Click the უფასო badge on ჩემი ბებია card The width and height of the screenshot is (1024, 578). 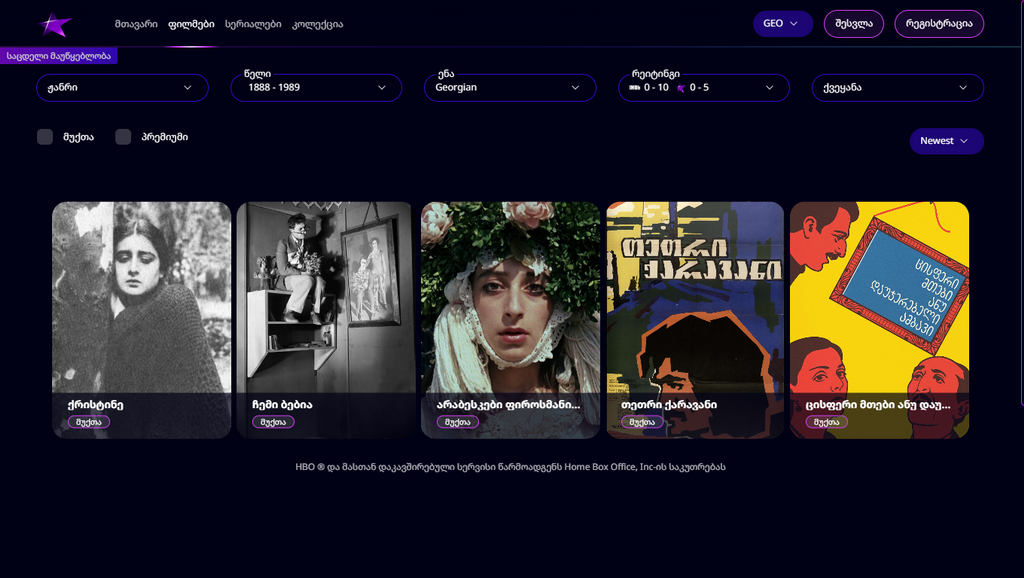pos(274,422)
